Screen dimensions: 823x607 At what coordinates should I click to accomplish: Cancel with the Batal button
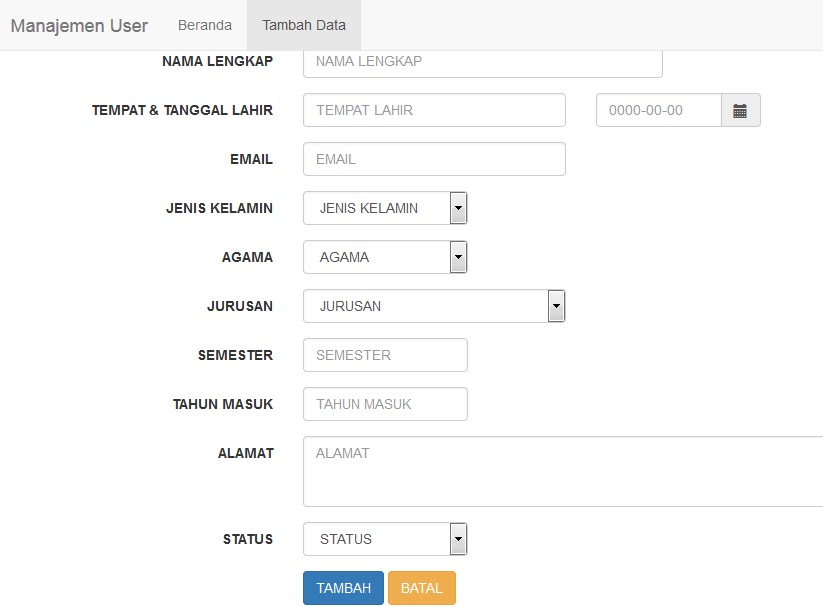[x=421, y=588]
